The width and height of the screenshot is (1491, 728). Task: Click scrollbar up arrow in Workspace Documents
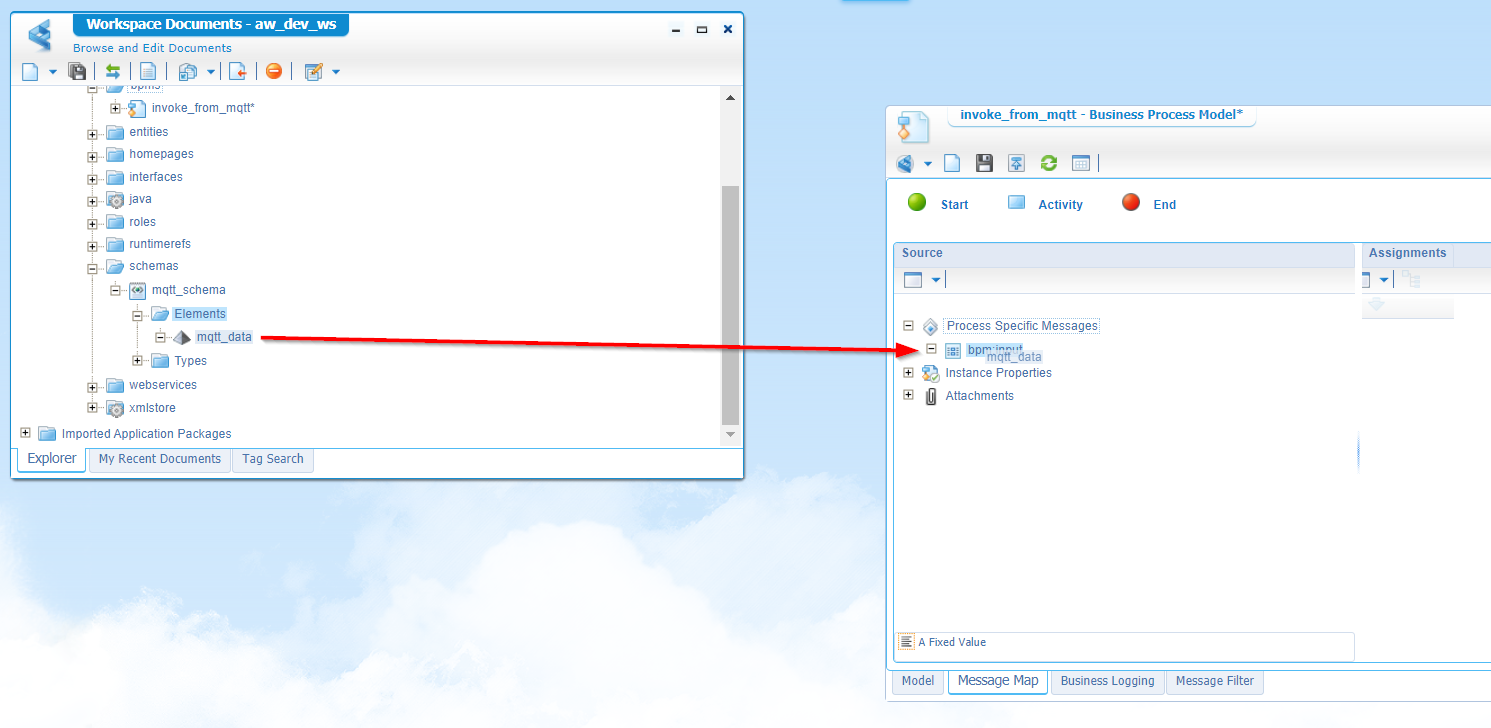(x=730, y=97)
